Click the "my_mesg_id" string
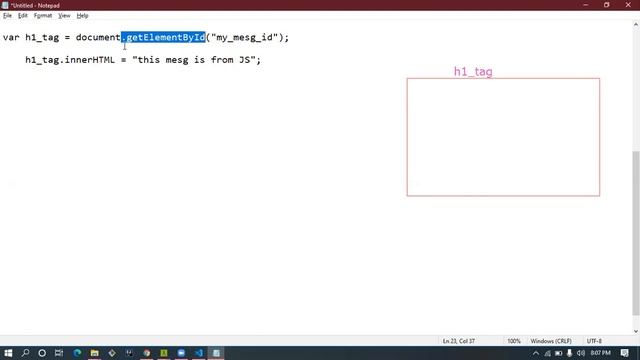This screenshot has width=640, height=360. (x=244, y=37)
